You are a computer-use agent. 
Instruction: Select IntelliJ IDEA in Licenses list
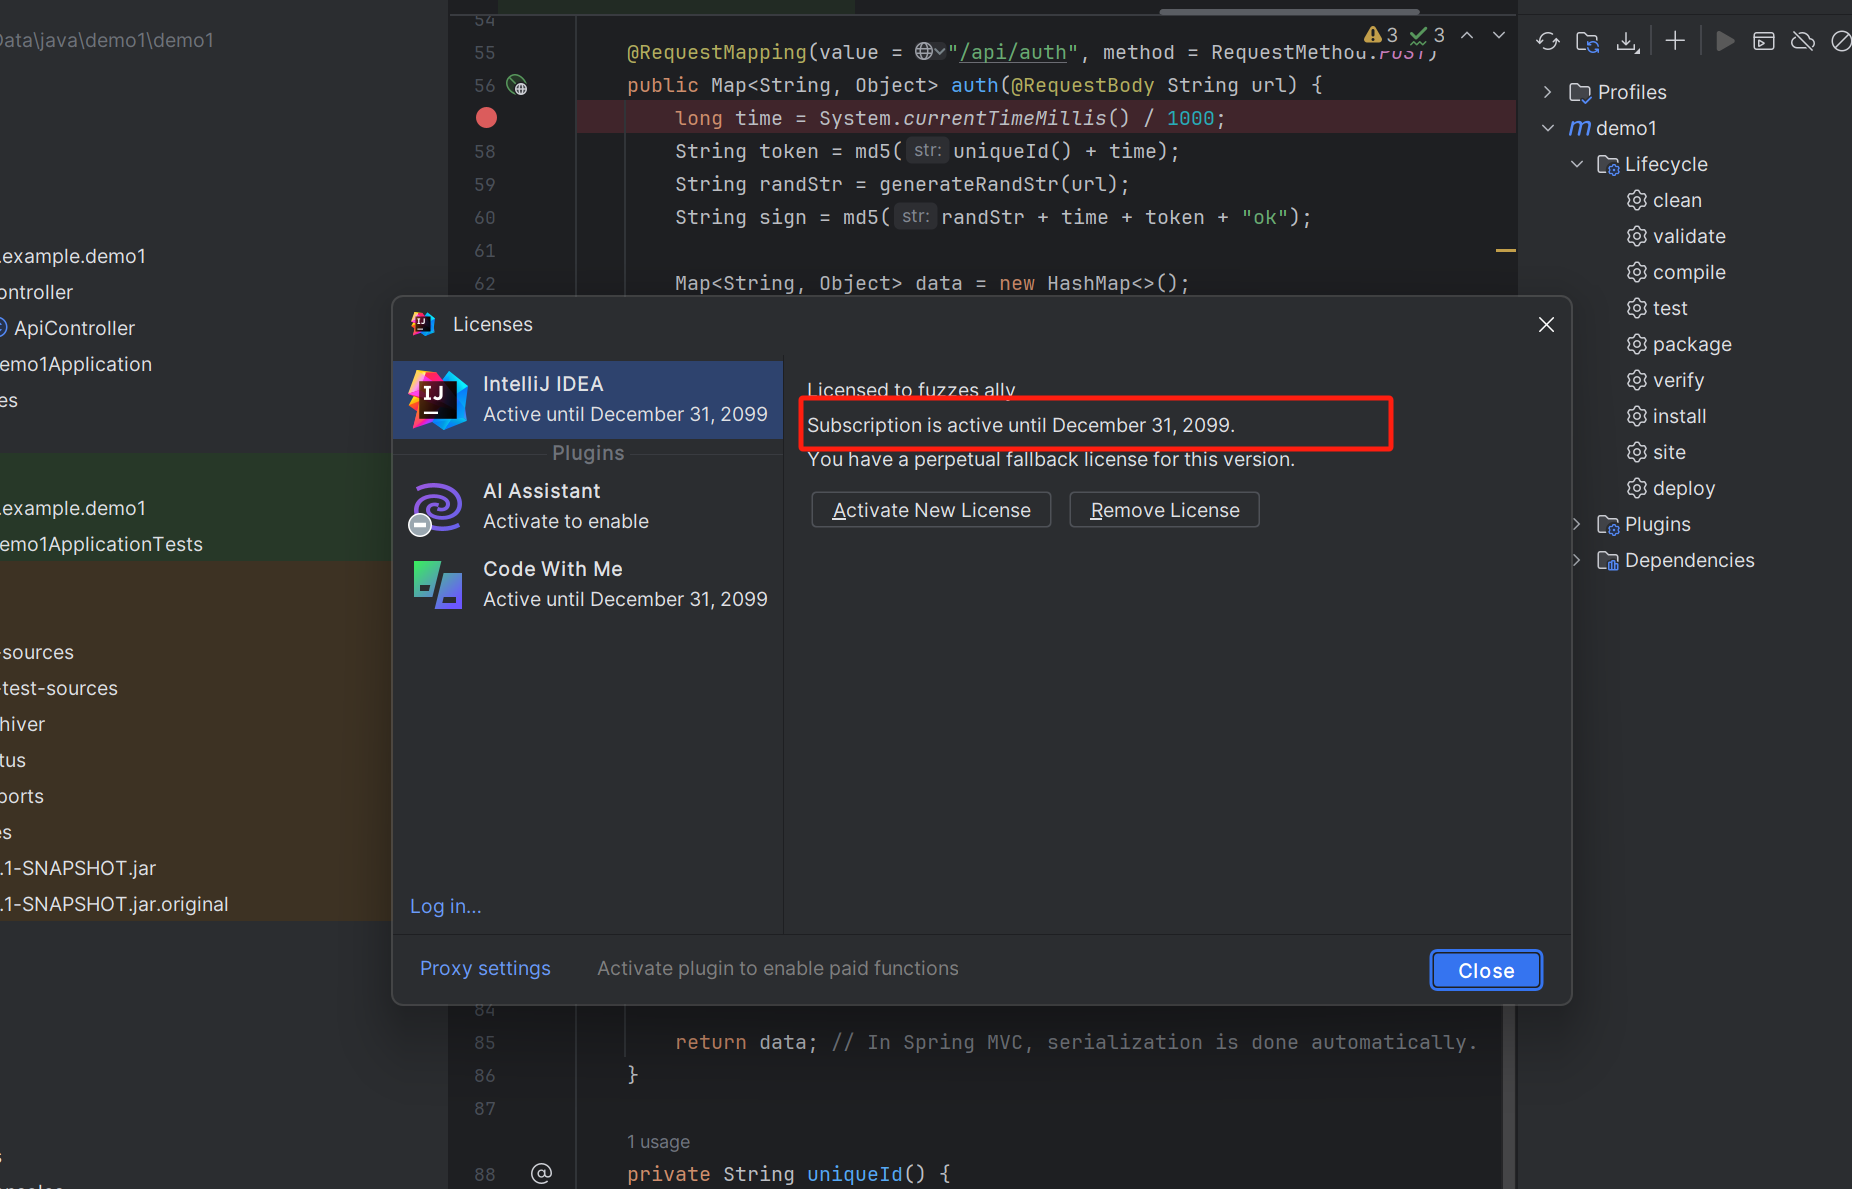tap(588, 399)
